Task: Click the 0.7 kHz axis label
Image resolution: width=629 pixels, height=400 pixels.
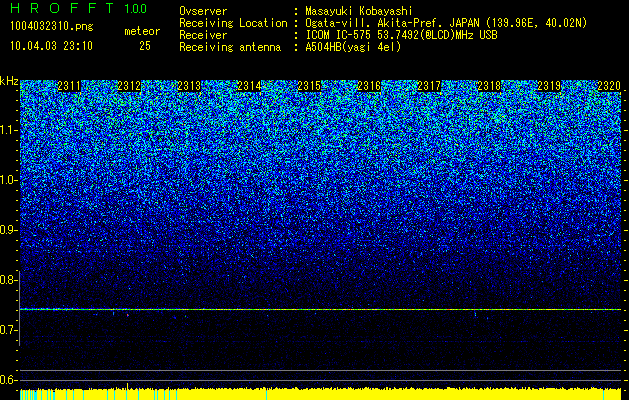Action: point(8,330)
